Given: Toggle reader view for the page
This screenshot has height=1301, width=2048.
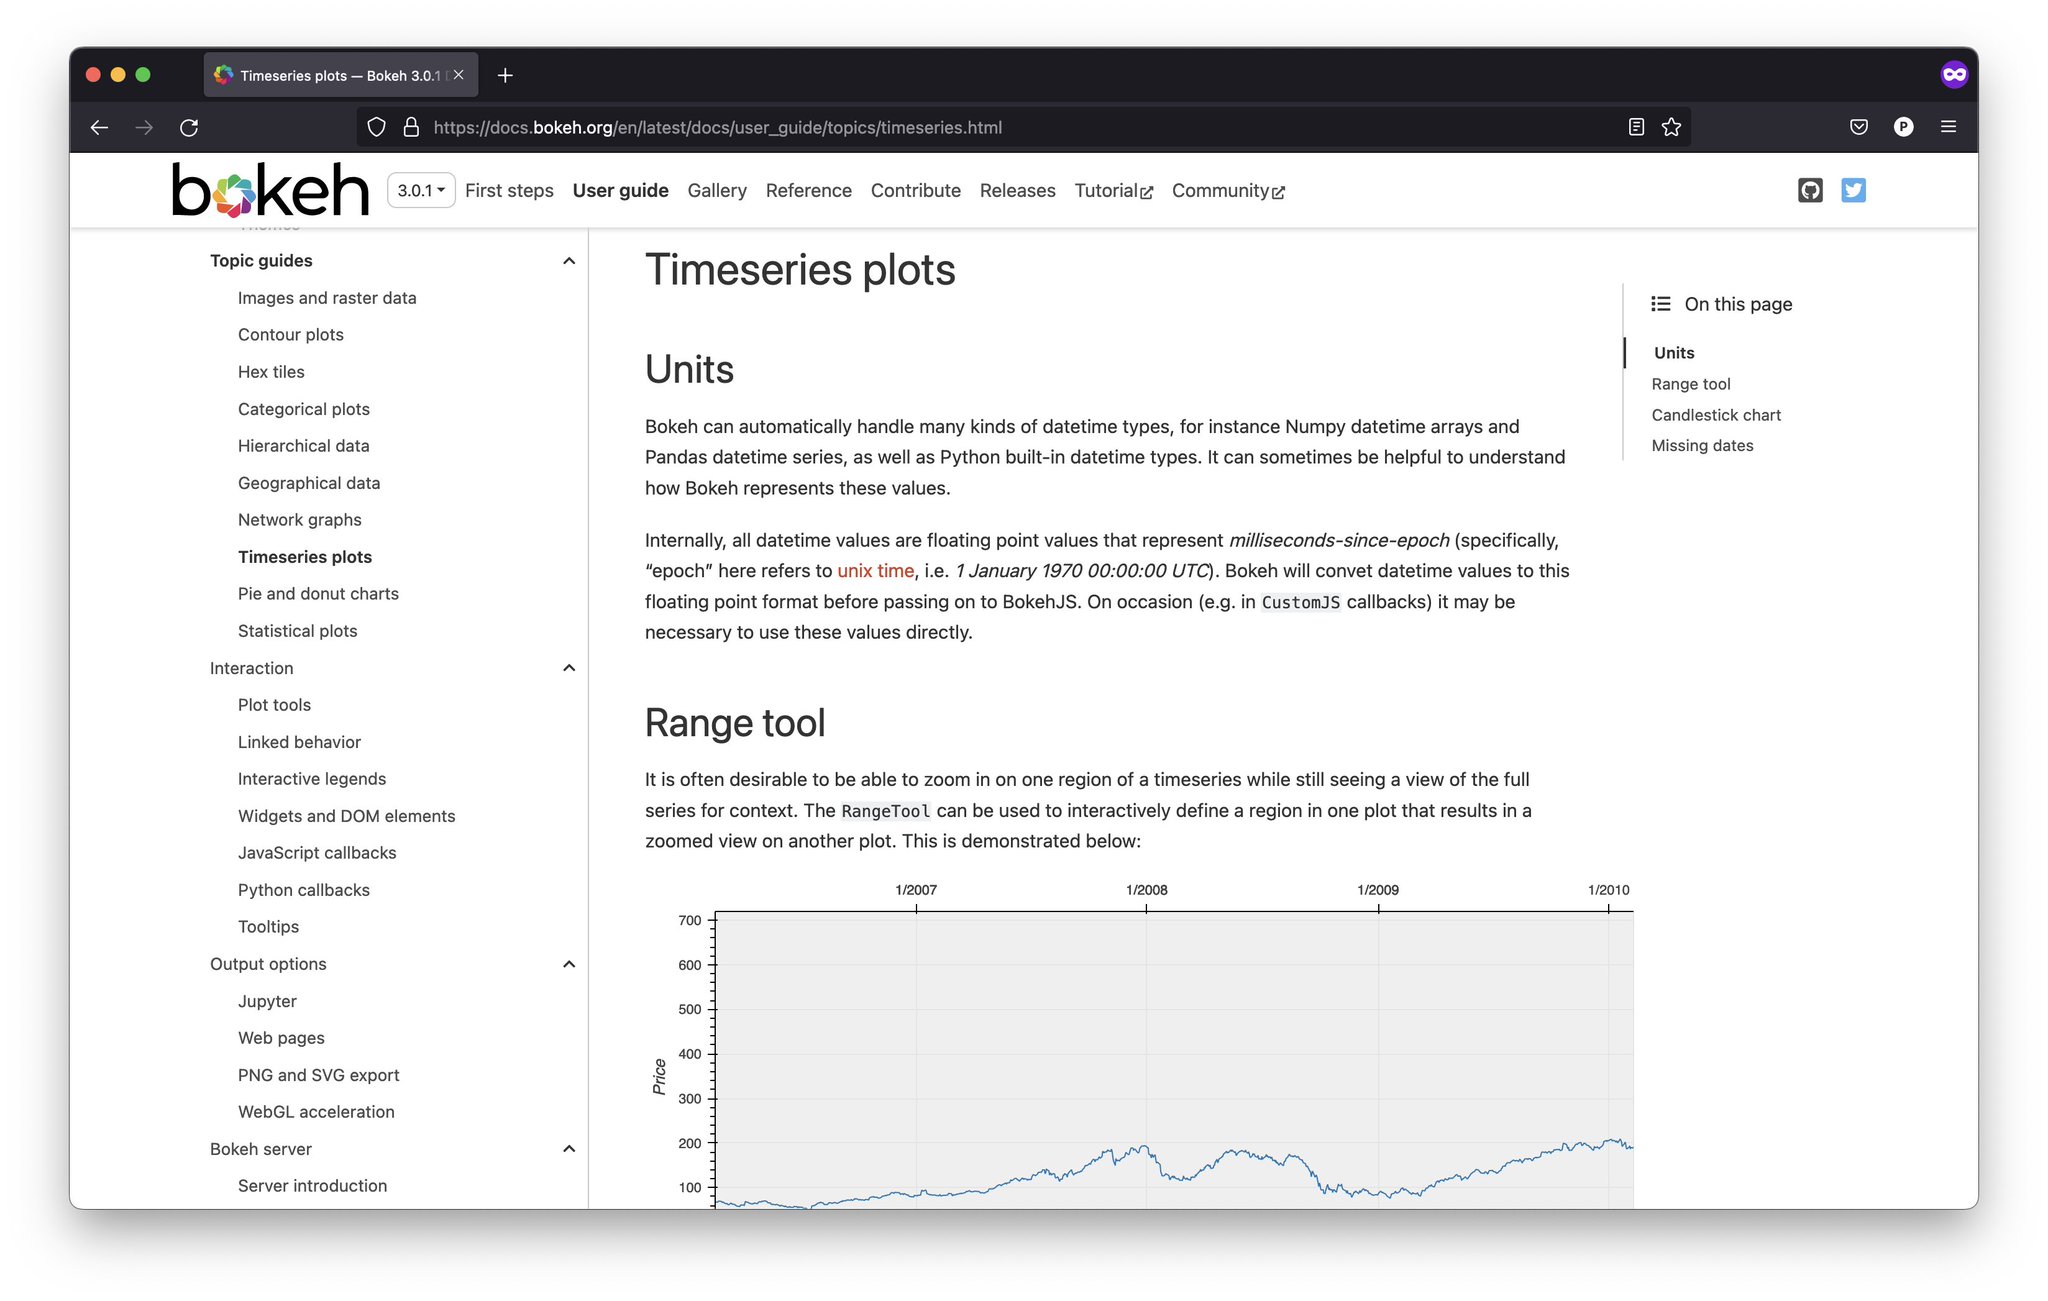Looking at the screenshot, I should click(x=1636, y=127).
